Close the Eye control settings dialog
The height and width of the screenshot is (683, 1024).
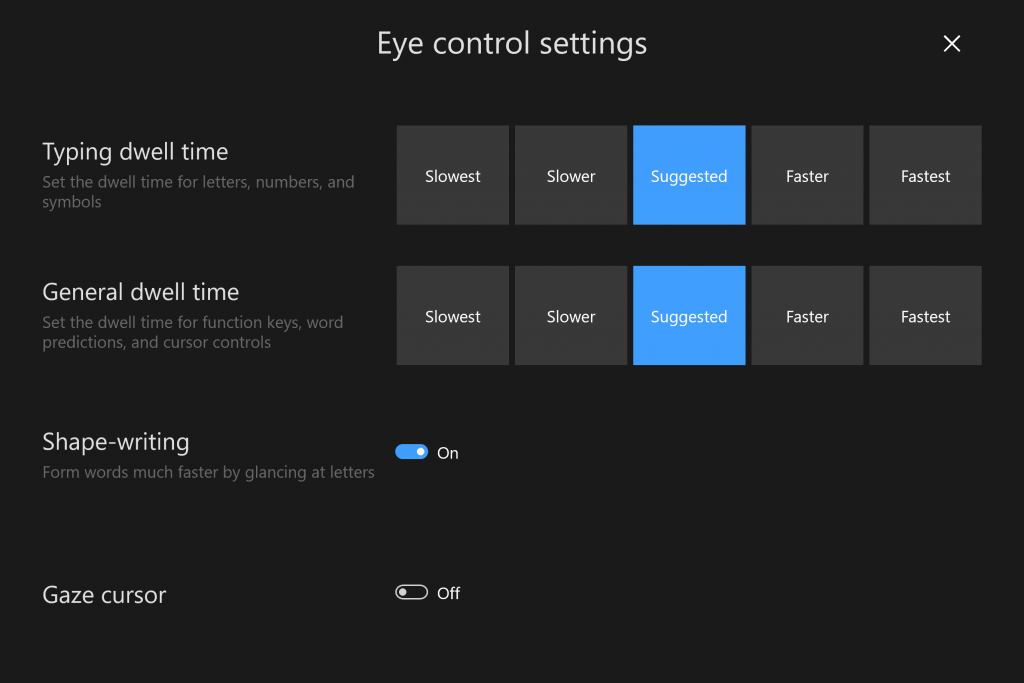(951, 43)
